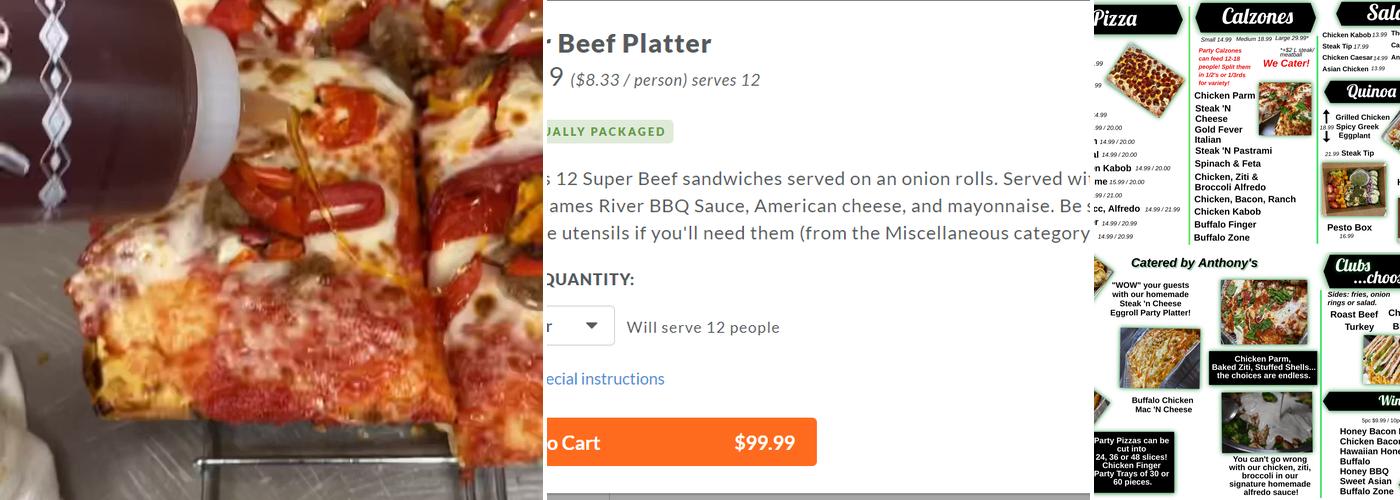1400x500 pixels.
Task: Select Buffalo Finger calzone option
Action: (x=1225, y=225)
